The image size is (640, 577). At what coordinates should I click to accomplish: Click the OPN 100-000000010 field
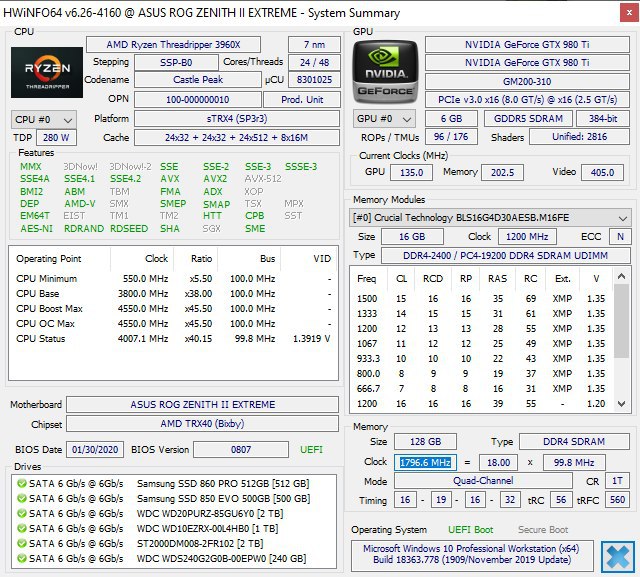(x=198, y=100)
